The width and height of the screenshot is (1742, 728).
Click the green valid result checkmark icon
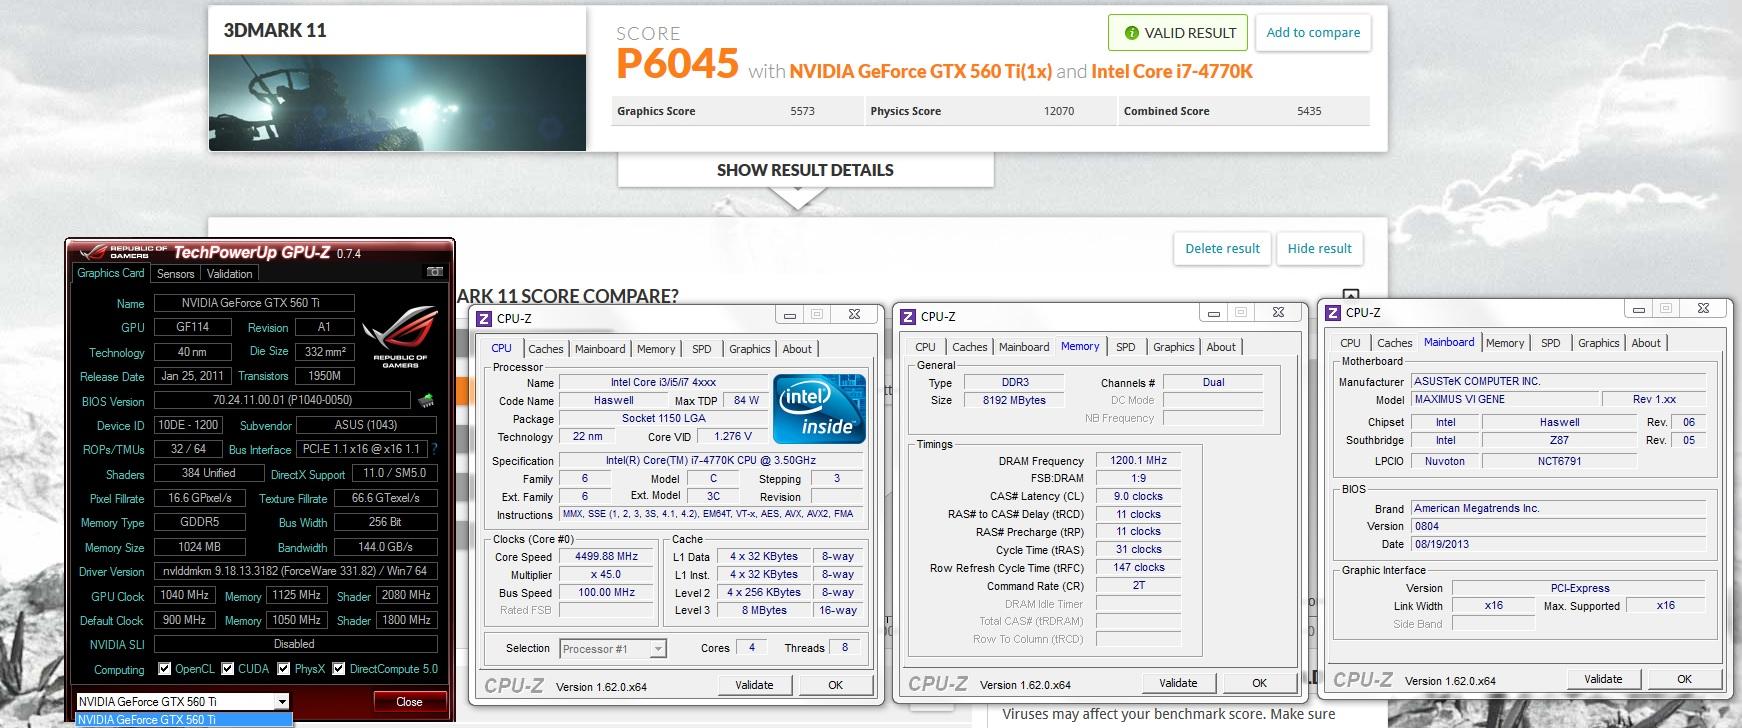1131,33
